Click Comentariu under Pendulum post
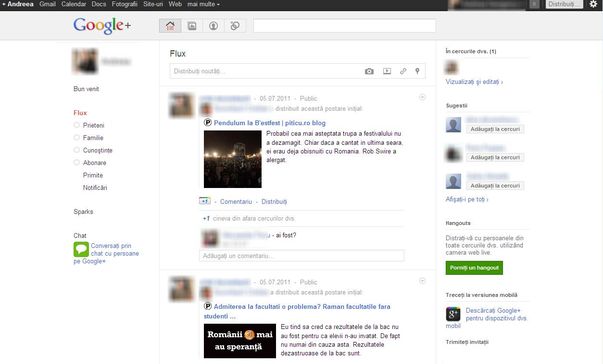Image resolution: width=603 pixels, height=364 pixels. pyautogui.click(x=236, y=202)
